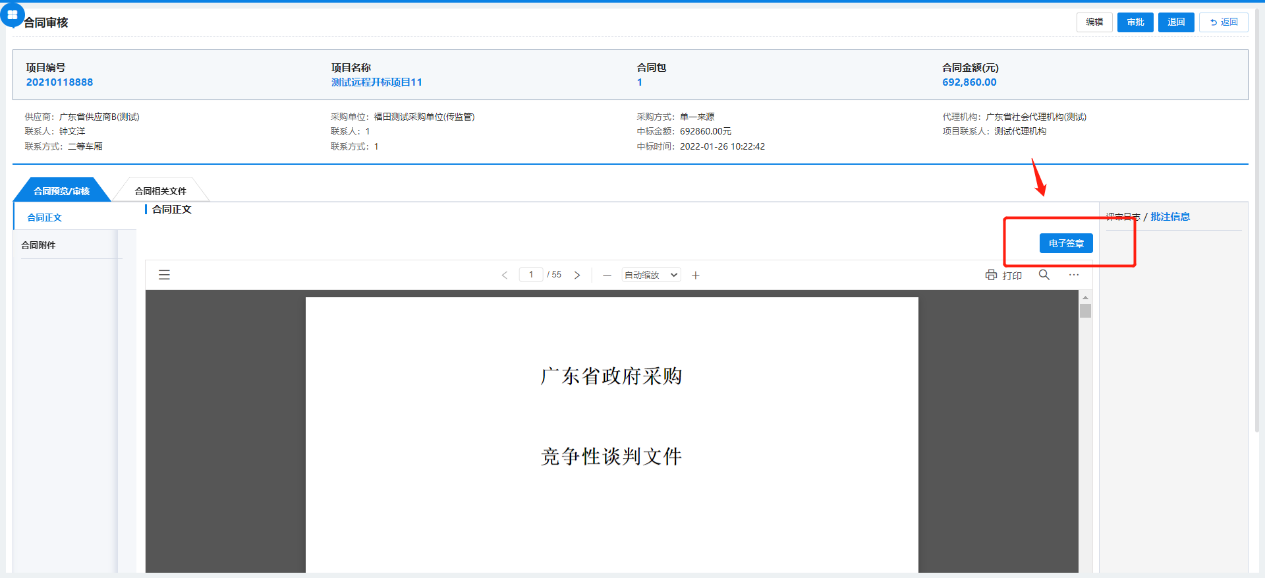Select the 合同正文 side tab
1265x578 pixels.
coord(45,217)
